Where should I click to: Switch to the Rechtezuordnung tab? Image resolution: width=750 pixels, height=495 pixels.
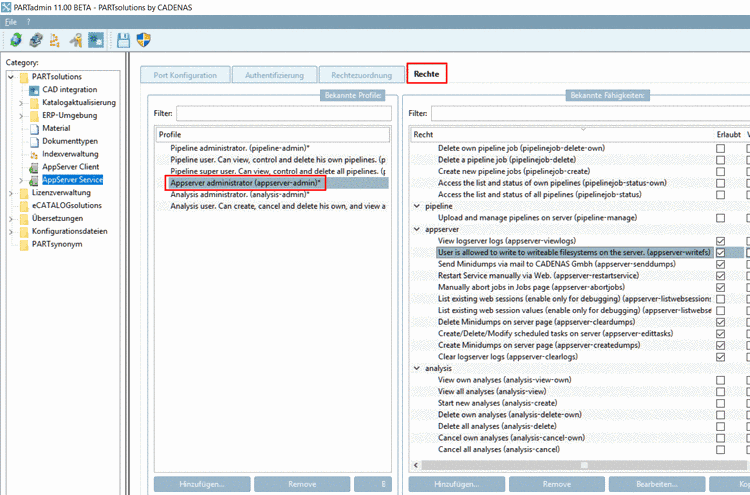coord(362,75)
